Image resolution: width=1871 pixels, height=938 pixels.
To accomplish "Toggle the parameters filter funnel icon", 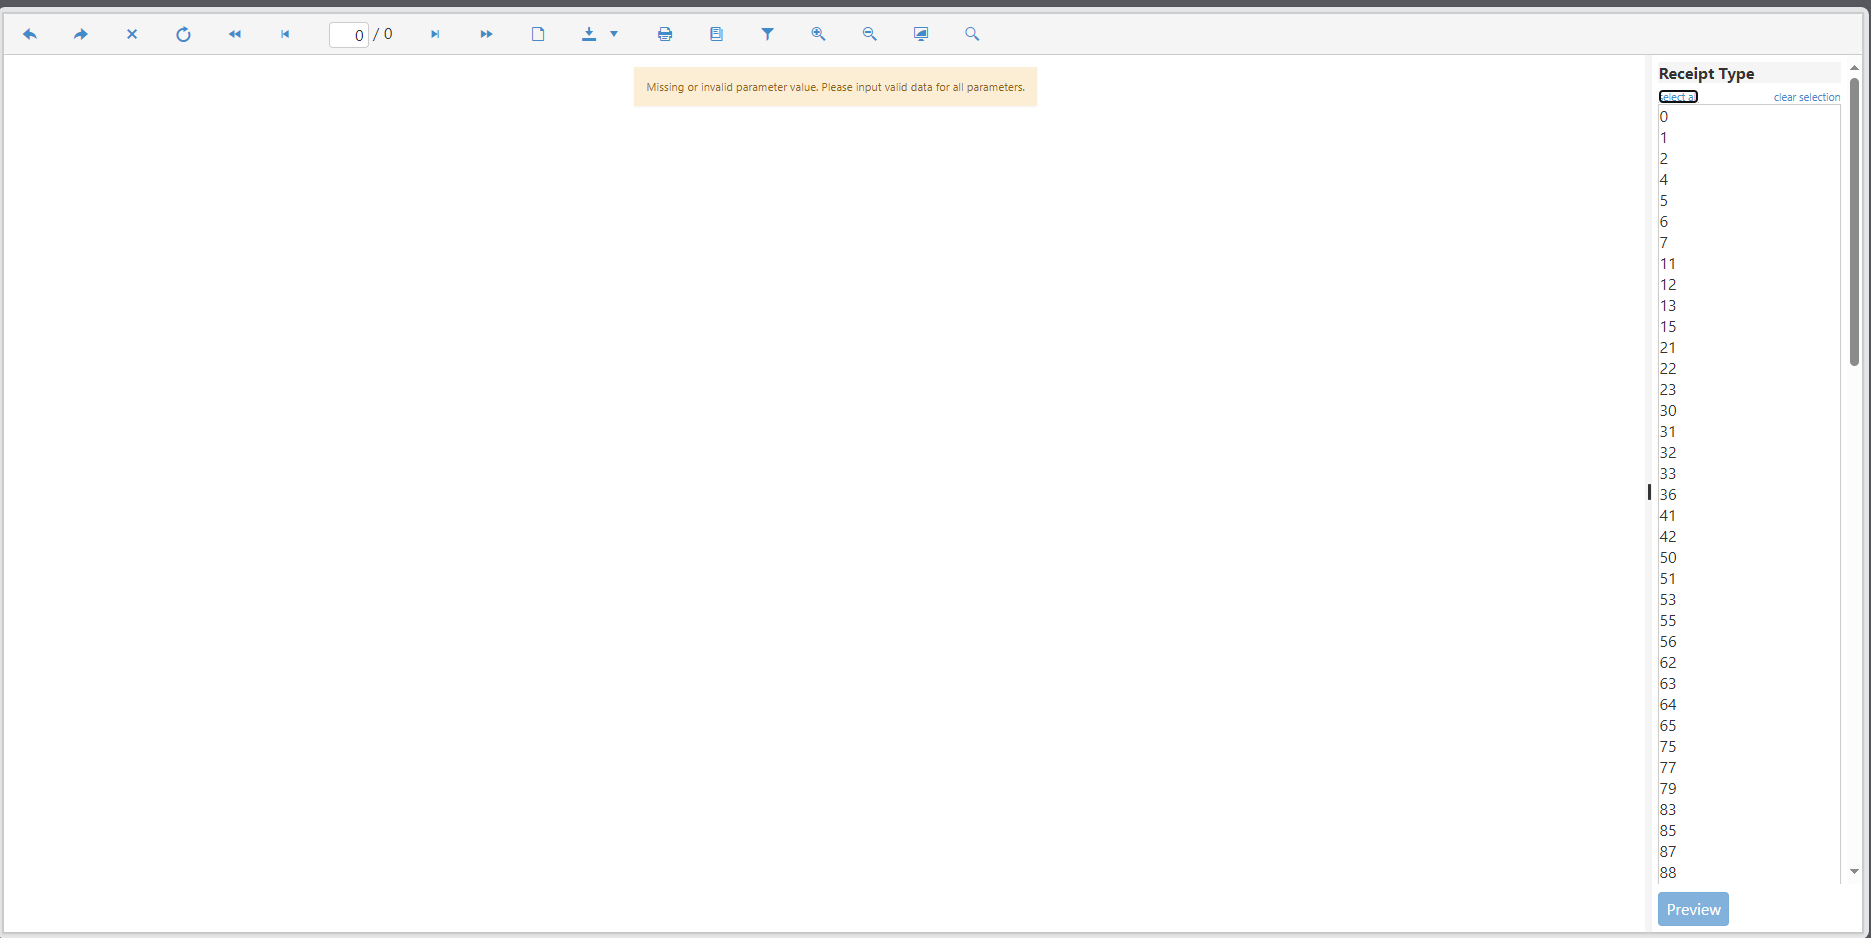I will [x=767, y=34].
